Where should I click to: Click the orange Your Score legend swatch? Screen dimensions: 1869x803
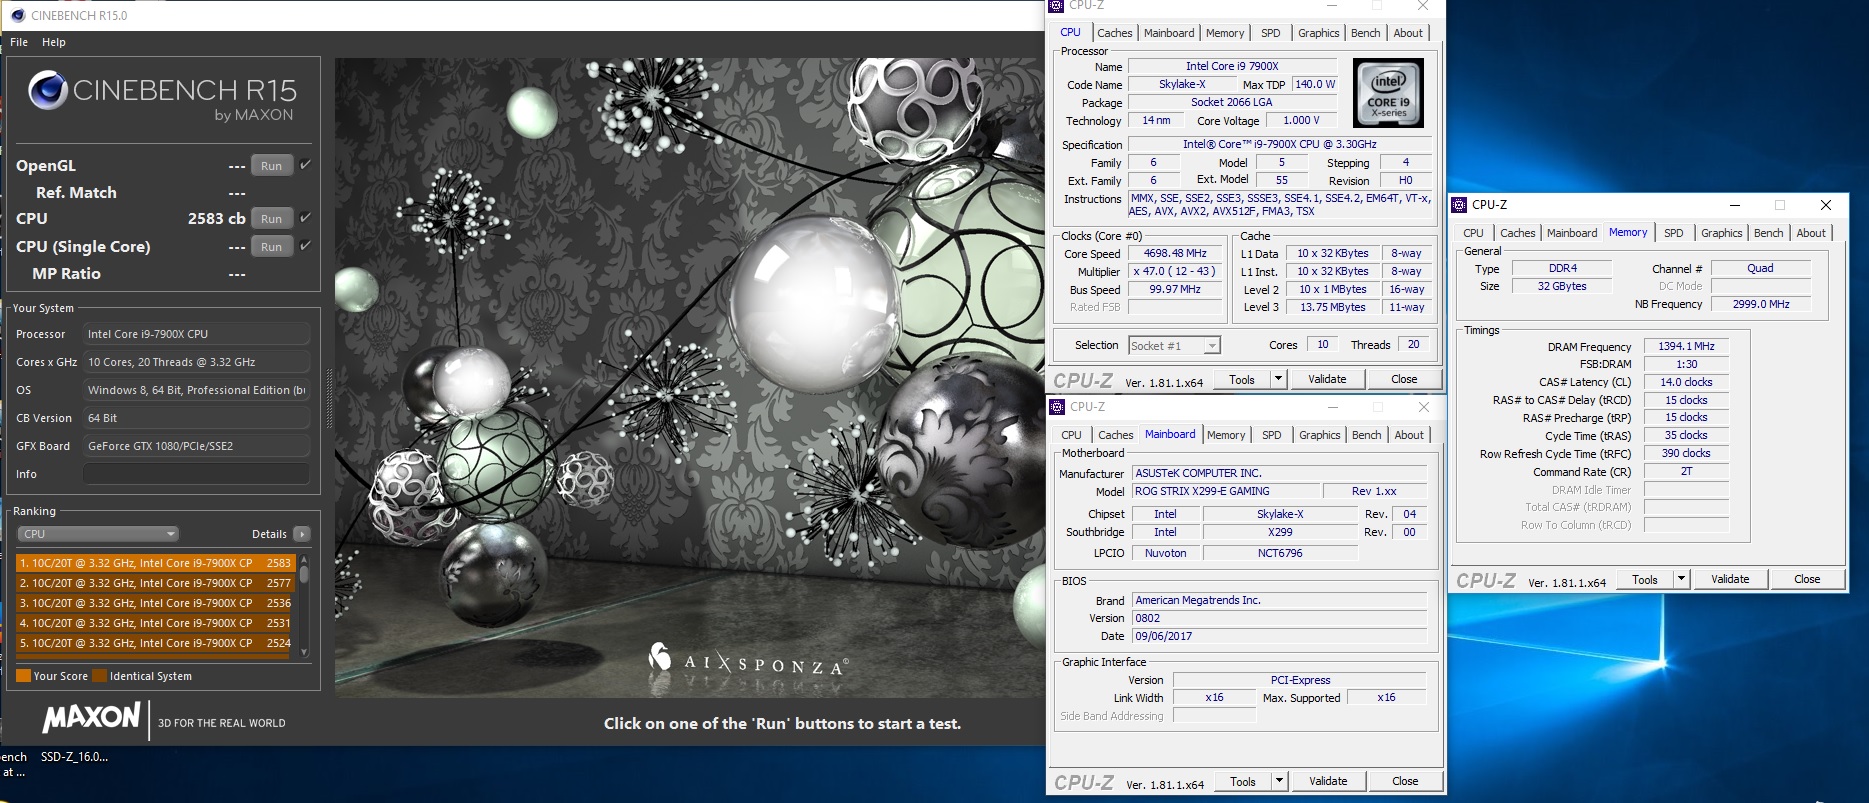[x=23, y=676]
